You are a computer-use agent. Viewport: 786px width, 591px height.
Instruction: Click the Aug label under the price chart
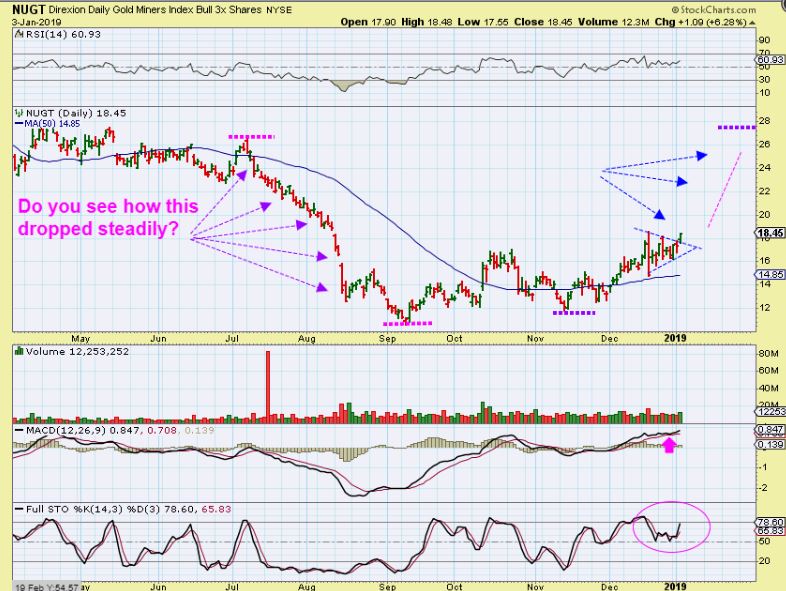point(306,338)
